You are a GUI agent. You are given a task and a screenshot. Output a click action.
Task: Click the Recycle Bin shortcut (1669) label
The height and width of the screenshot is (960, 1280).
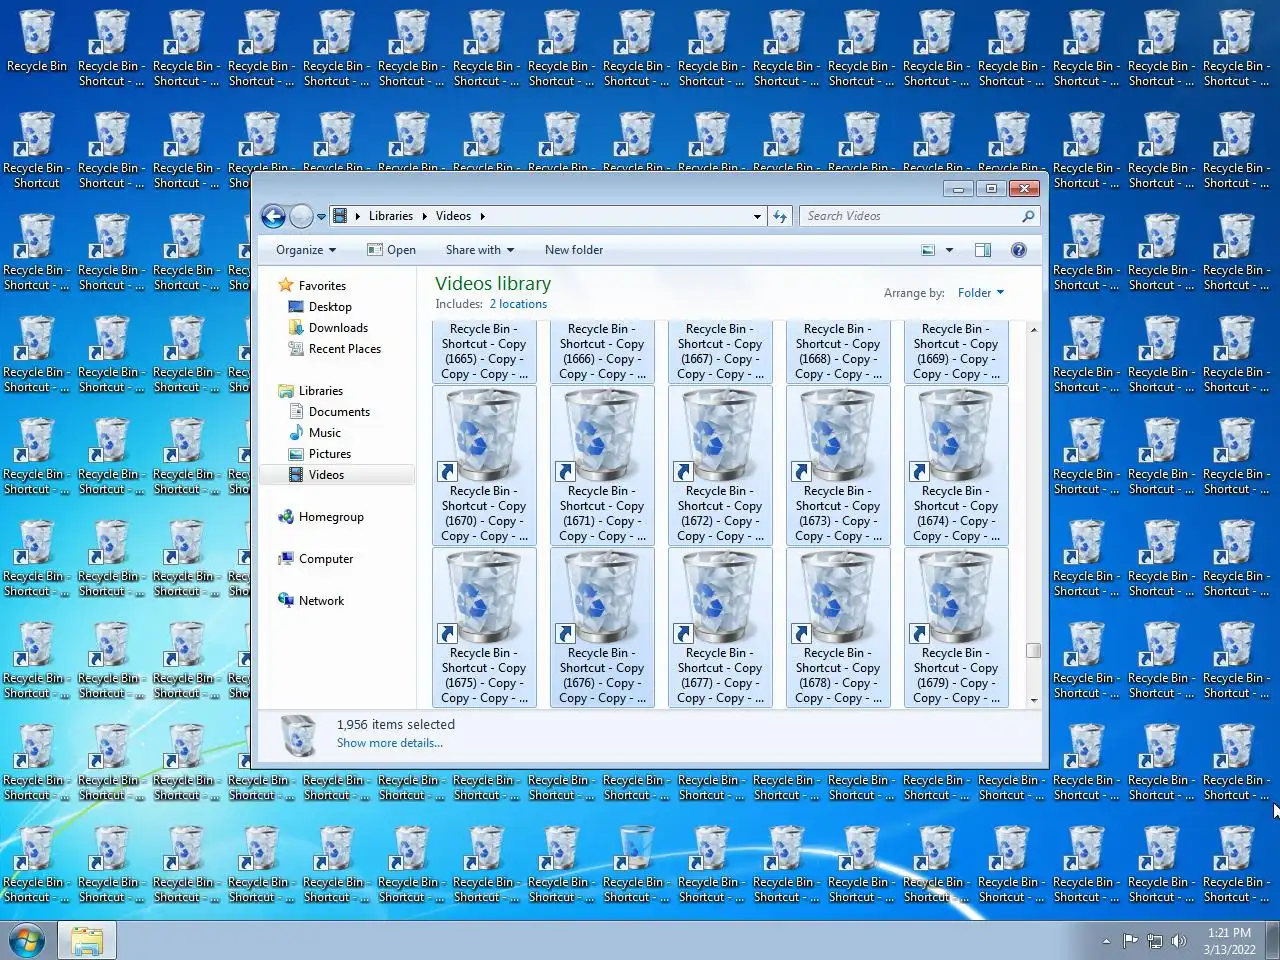[956, 351]
